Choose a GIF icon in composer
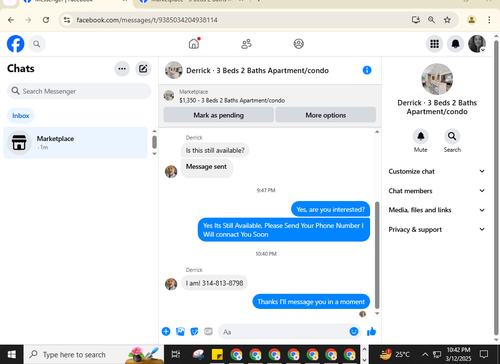The width and height of the screenshot is (500, 364). tap(208, 331)
